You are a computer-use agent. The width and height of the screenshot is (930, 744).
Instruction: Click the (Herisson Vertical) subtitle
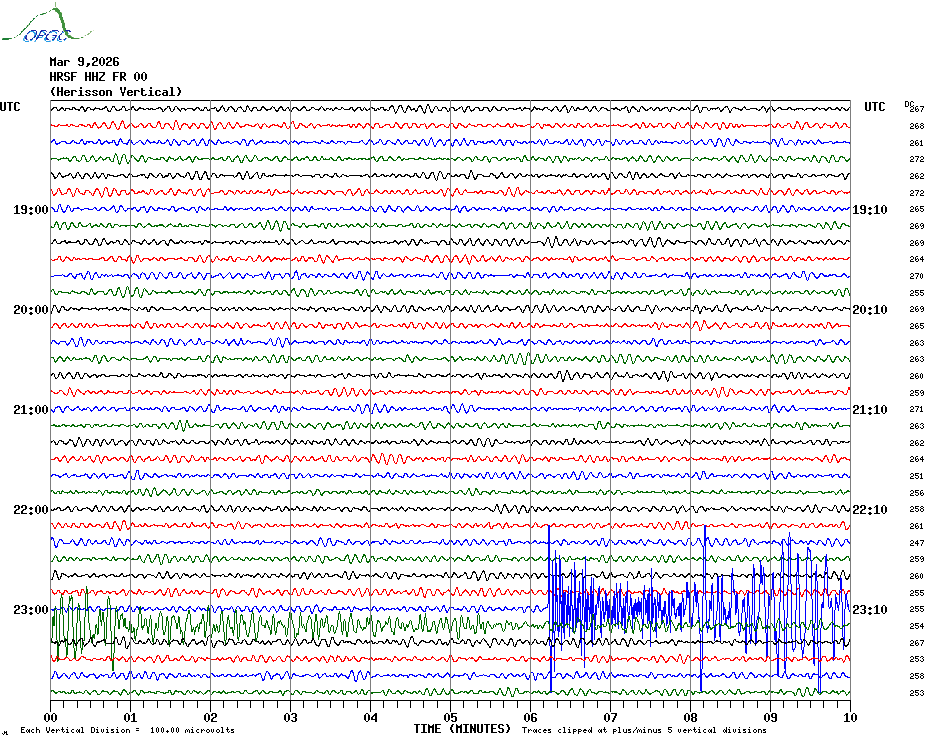116,92
